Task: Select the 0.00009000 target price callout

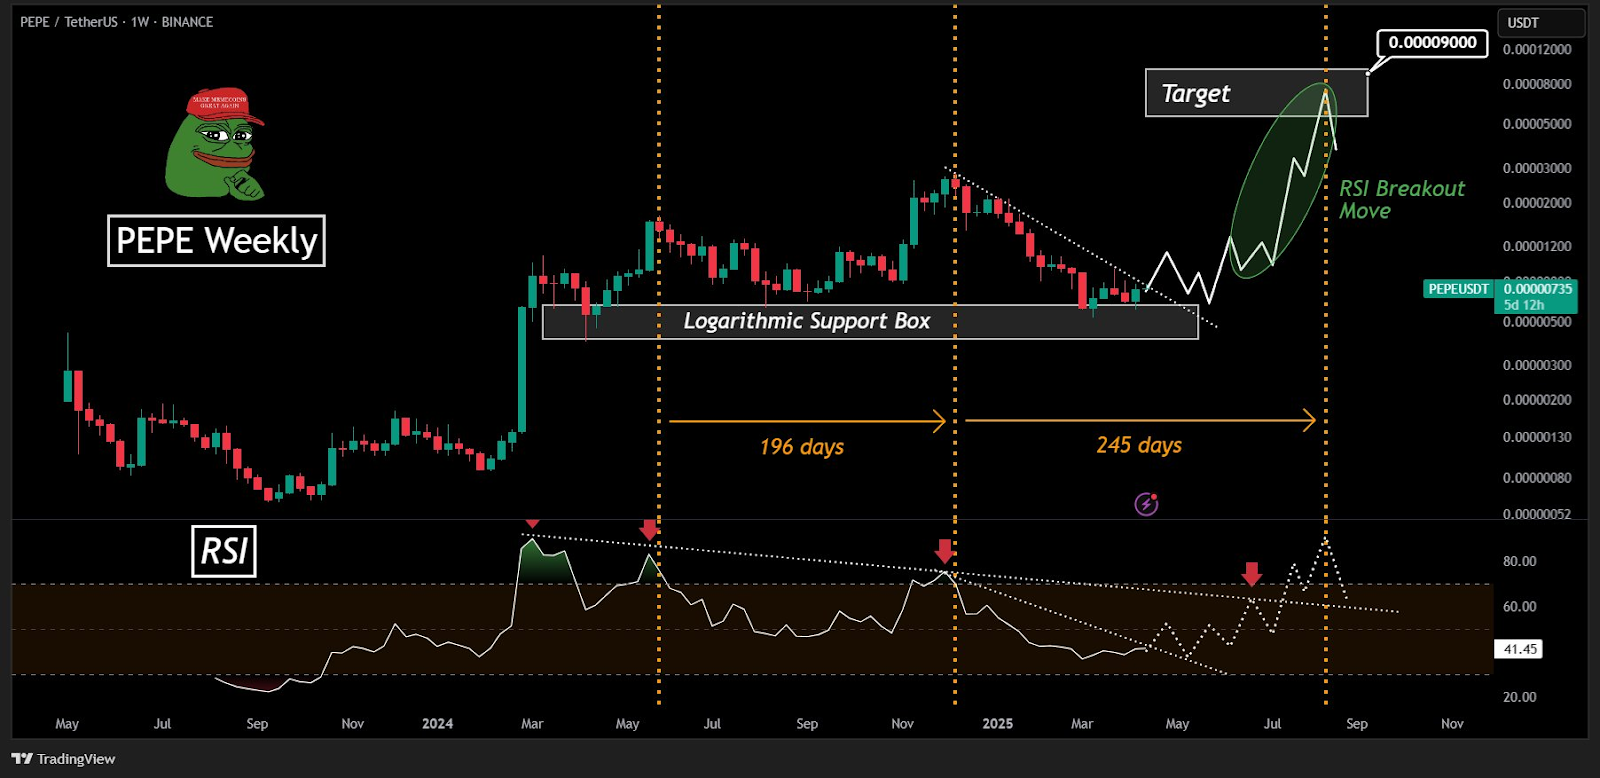Action: click(1432, 43)
